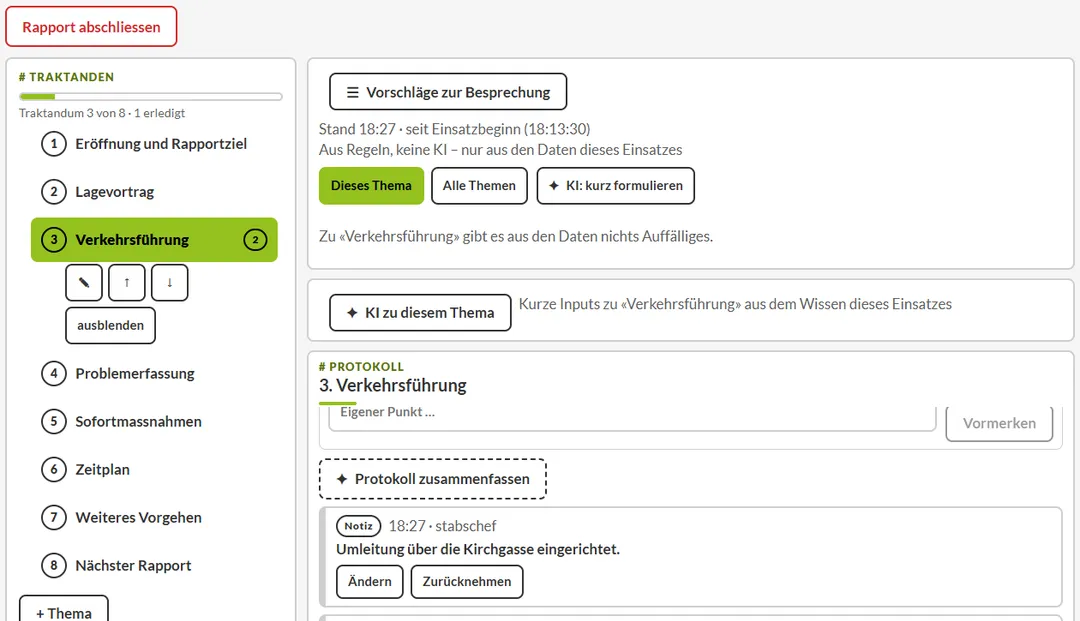1080x621 pixels.
Task: Click the number 6 circle beside Zeitplan
Action: (x=54, y=470)
